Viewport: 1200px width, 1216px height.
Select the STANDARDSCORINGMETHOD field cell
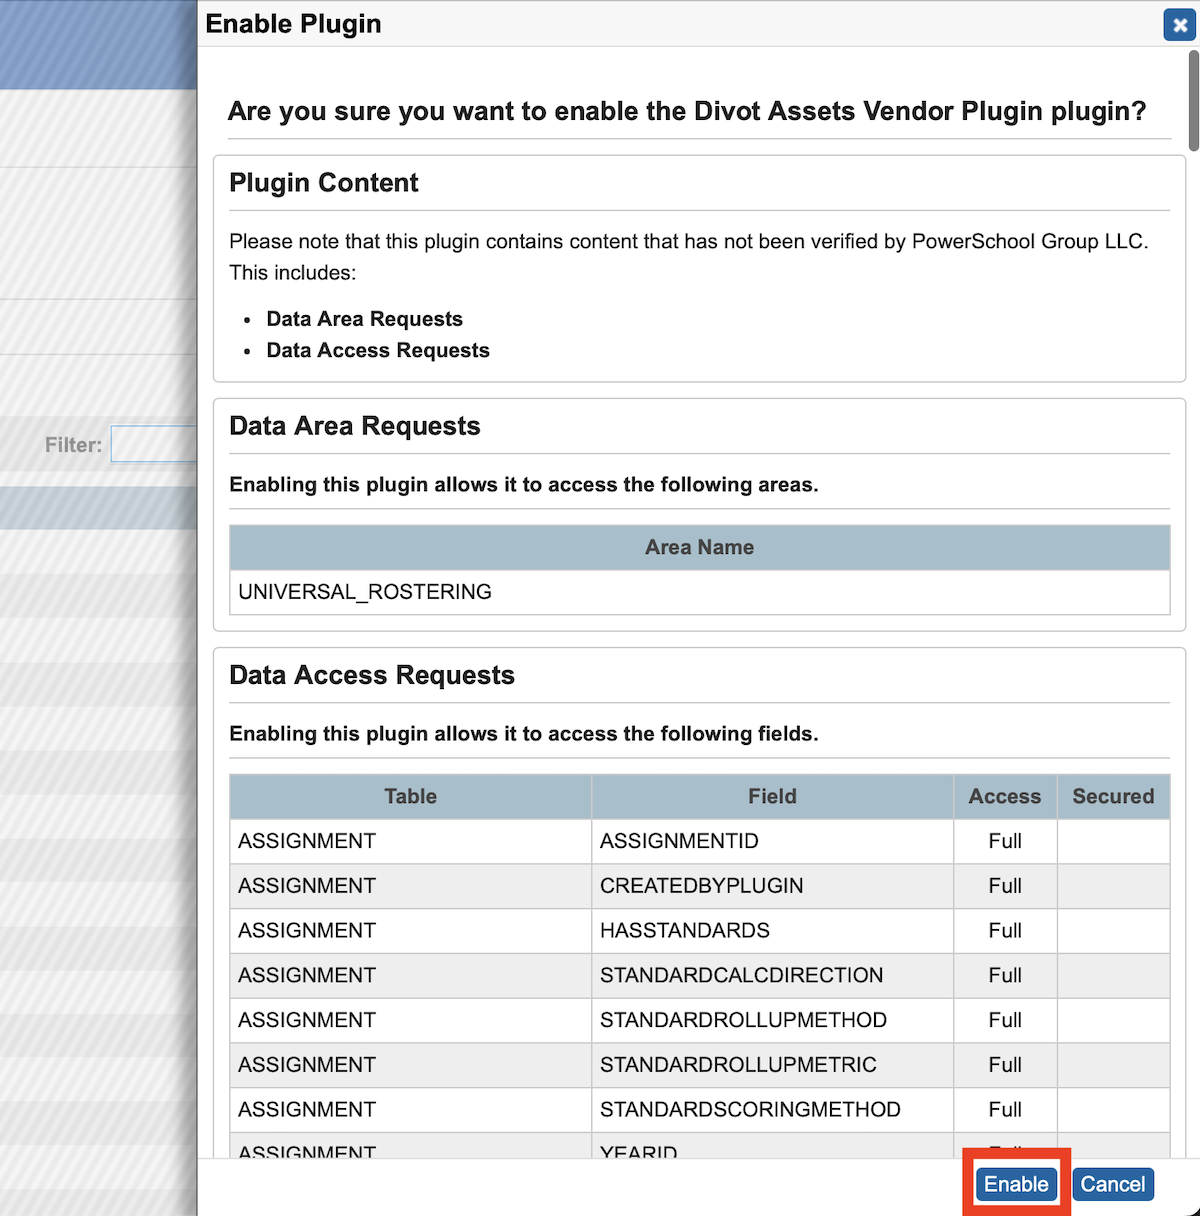(x=750, y=1109)
